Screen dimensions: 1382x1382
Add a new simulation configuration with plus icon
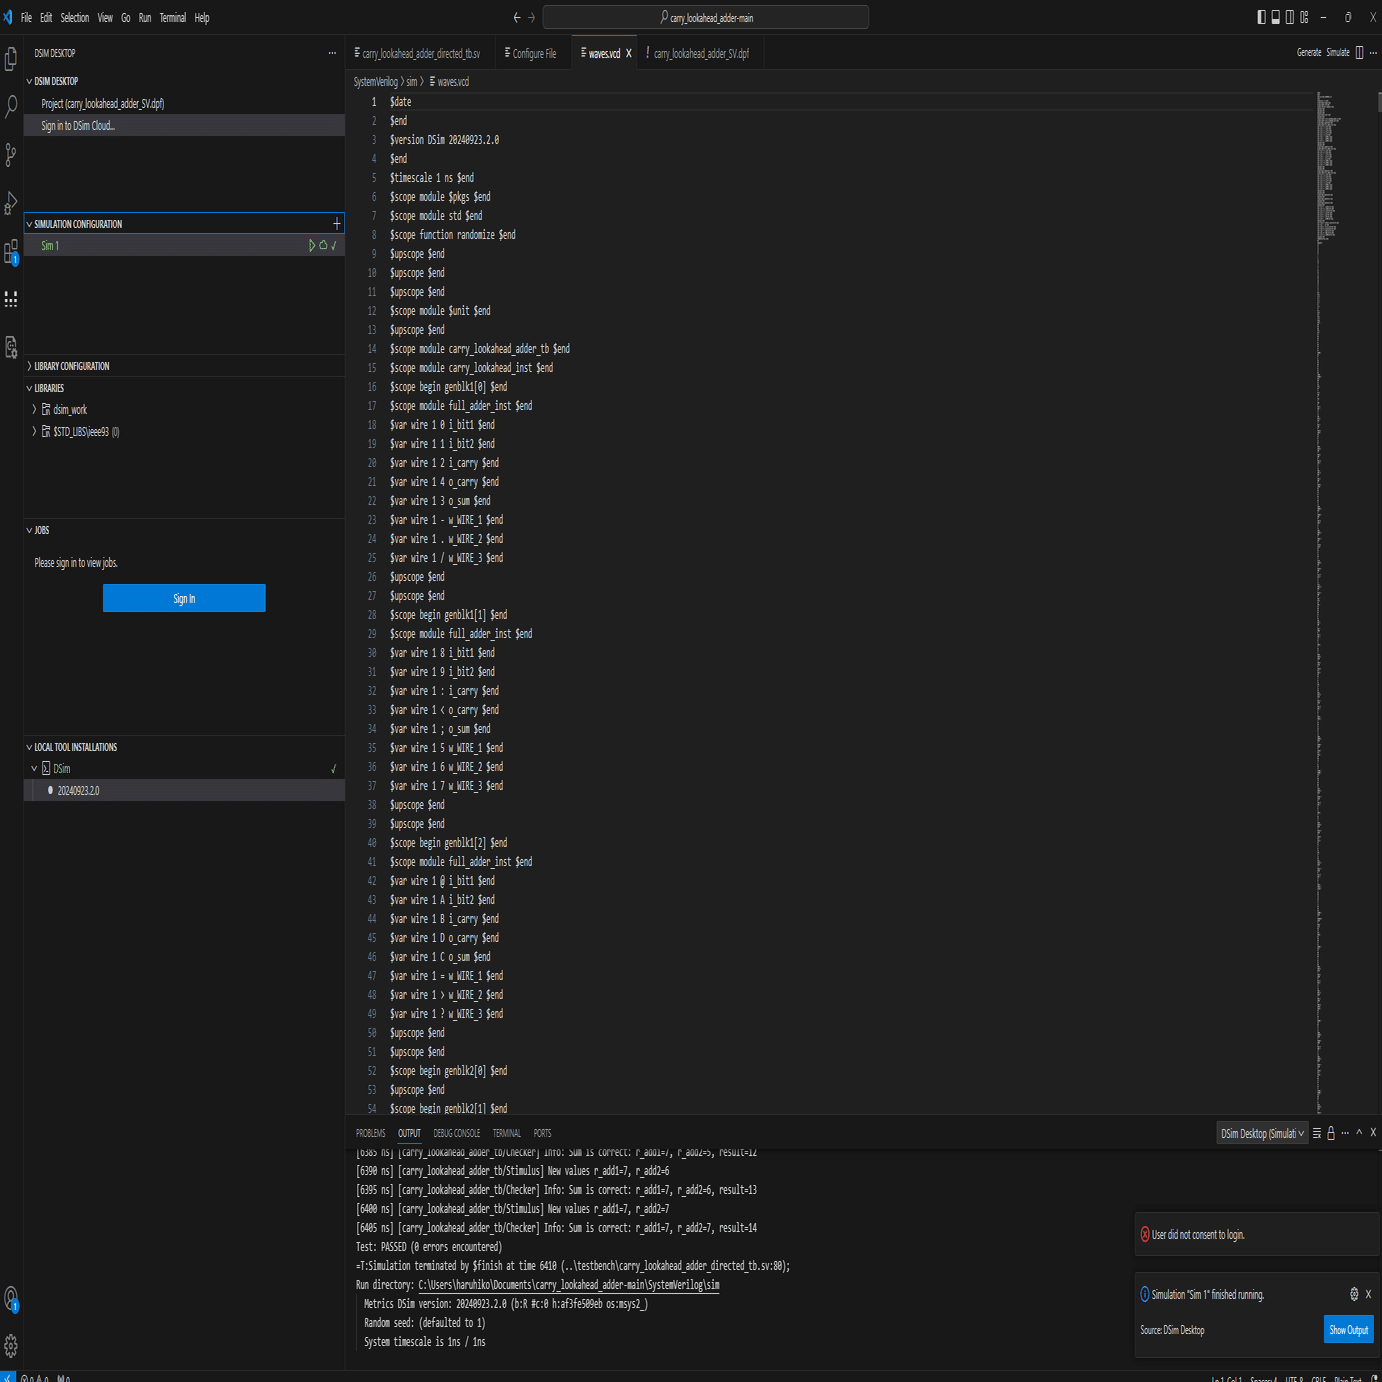point(336,224)
